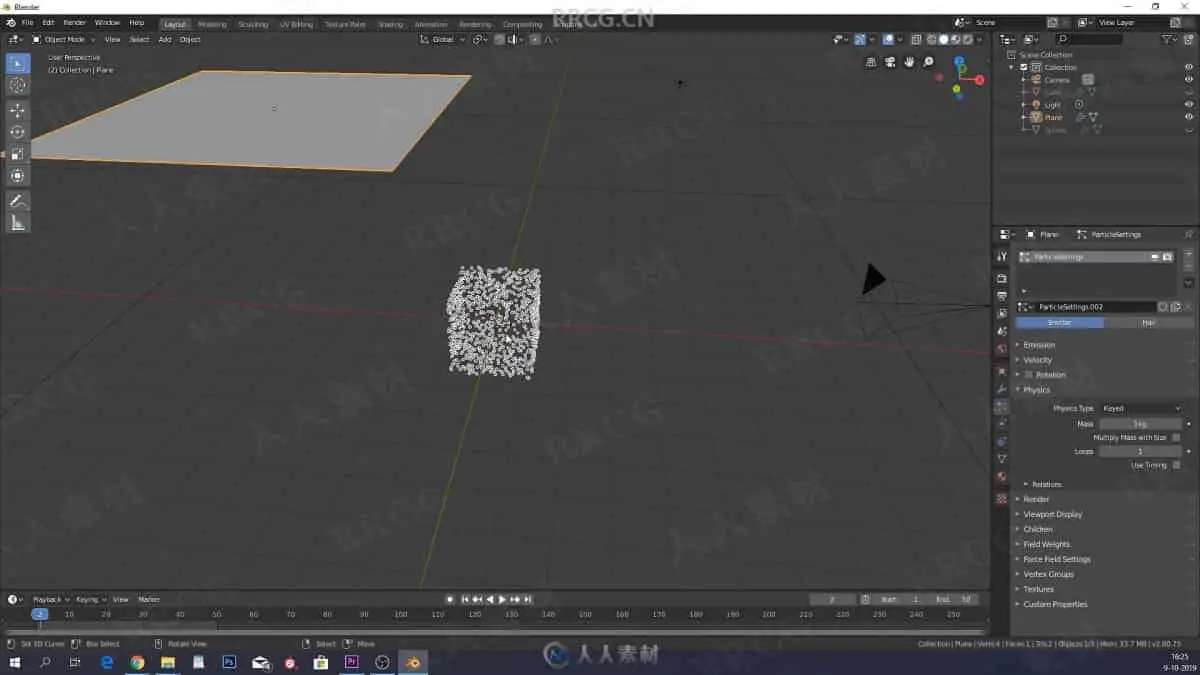Open the Physics Type Keyed dropdown
The width and height of the screenshot is (1200, 675).
tap(1141, 408)
